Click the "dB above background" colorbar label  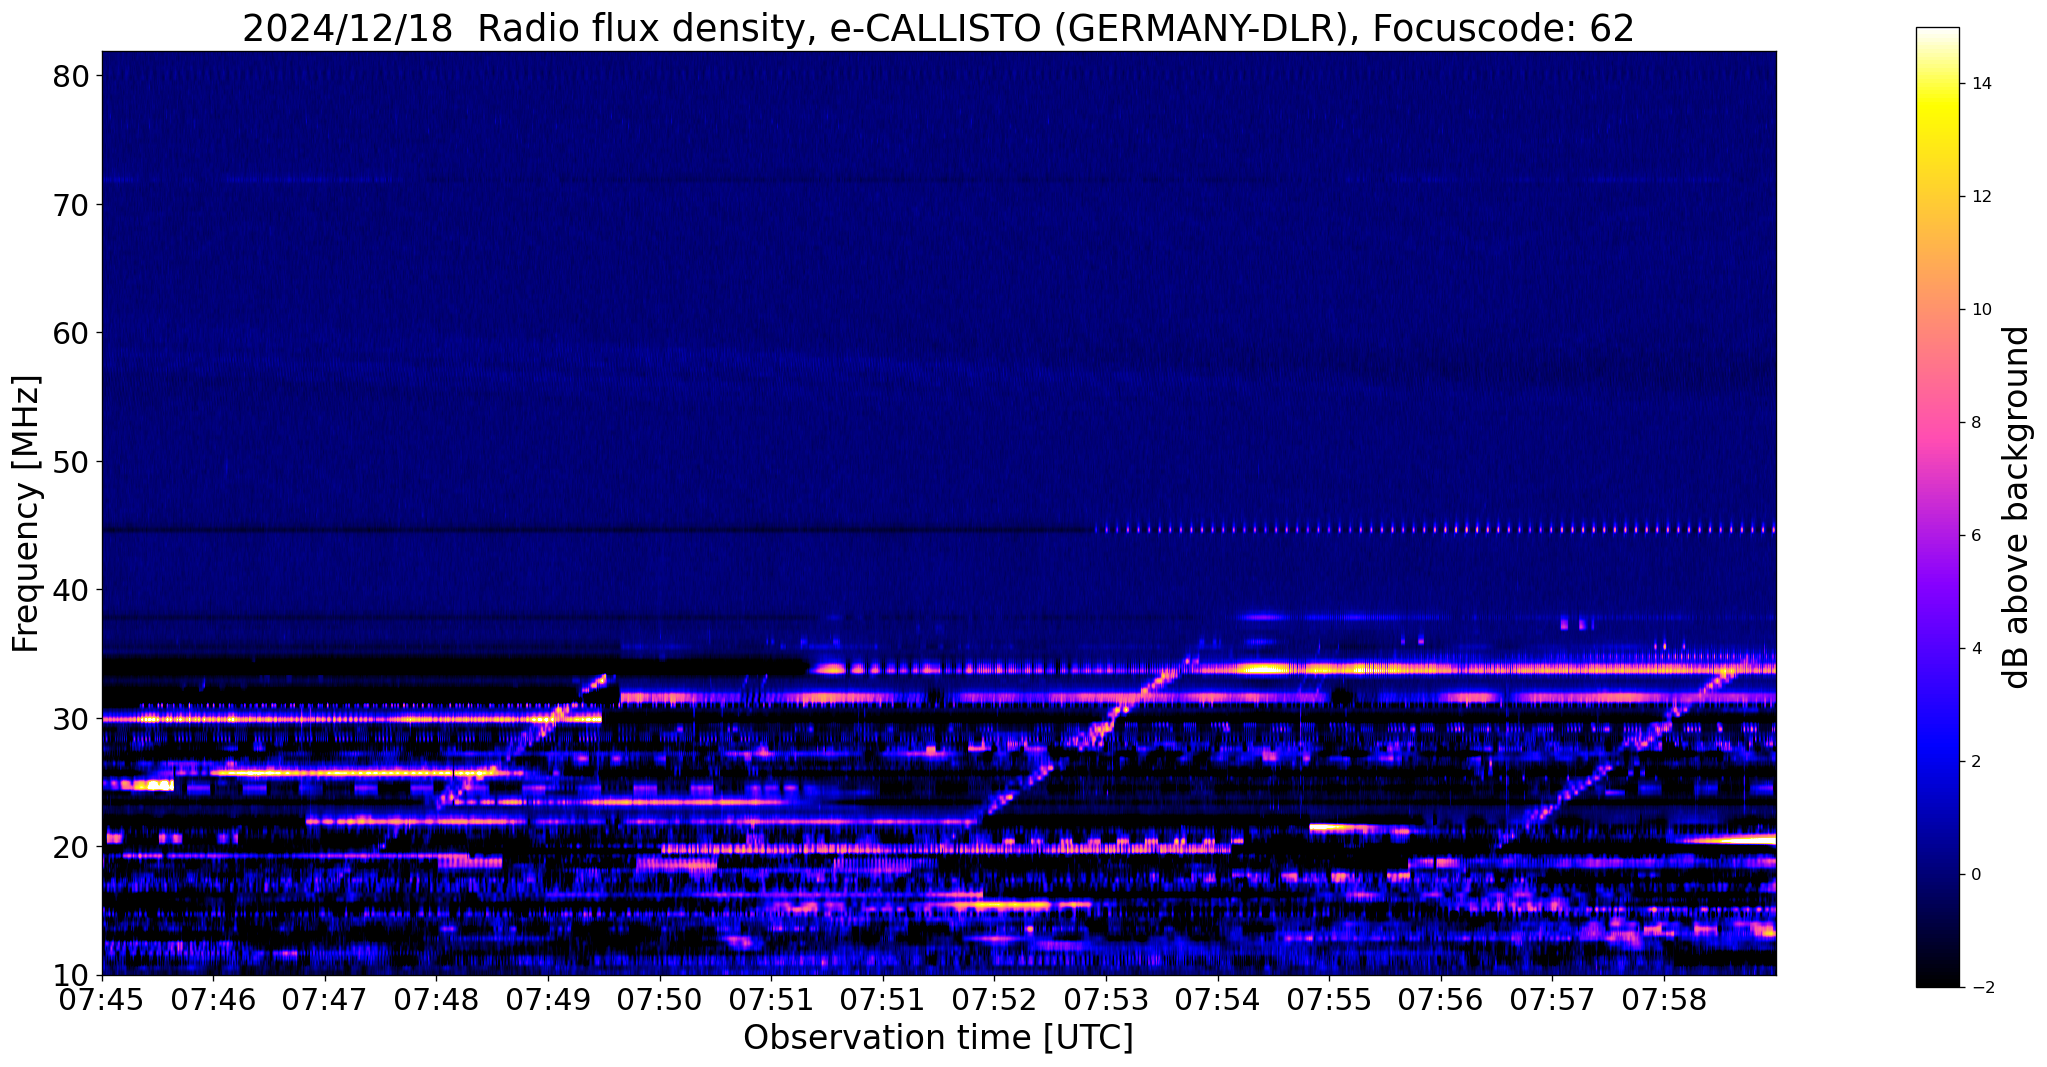pyautogui.click(x=2017, y=507)
